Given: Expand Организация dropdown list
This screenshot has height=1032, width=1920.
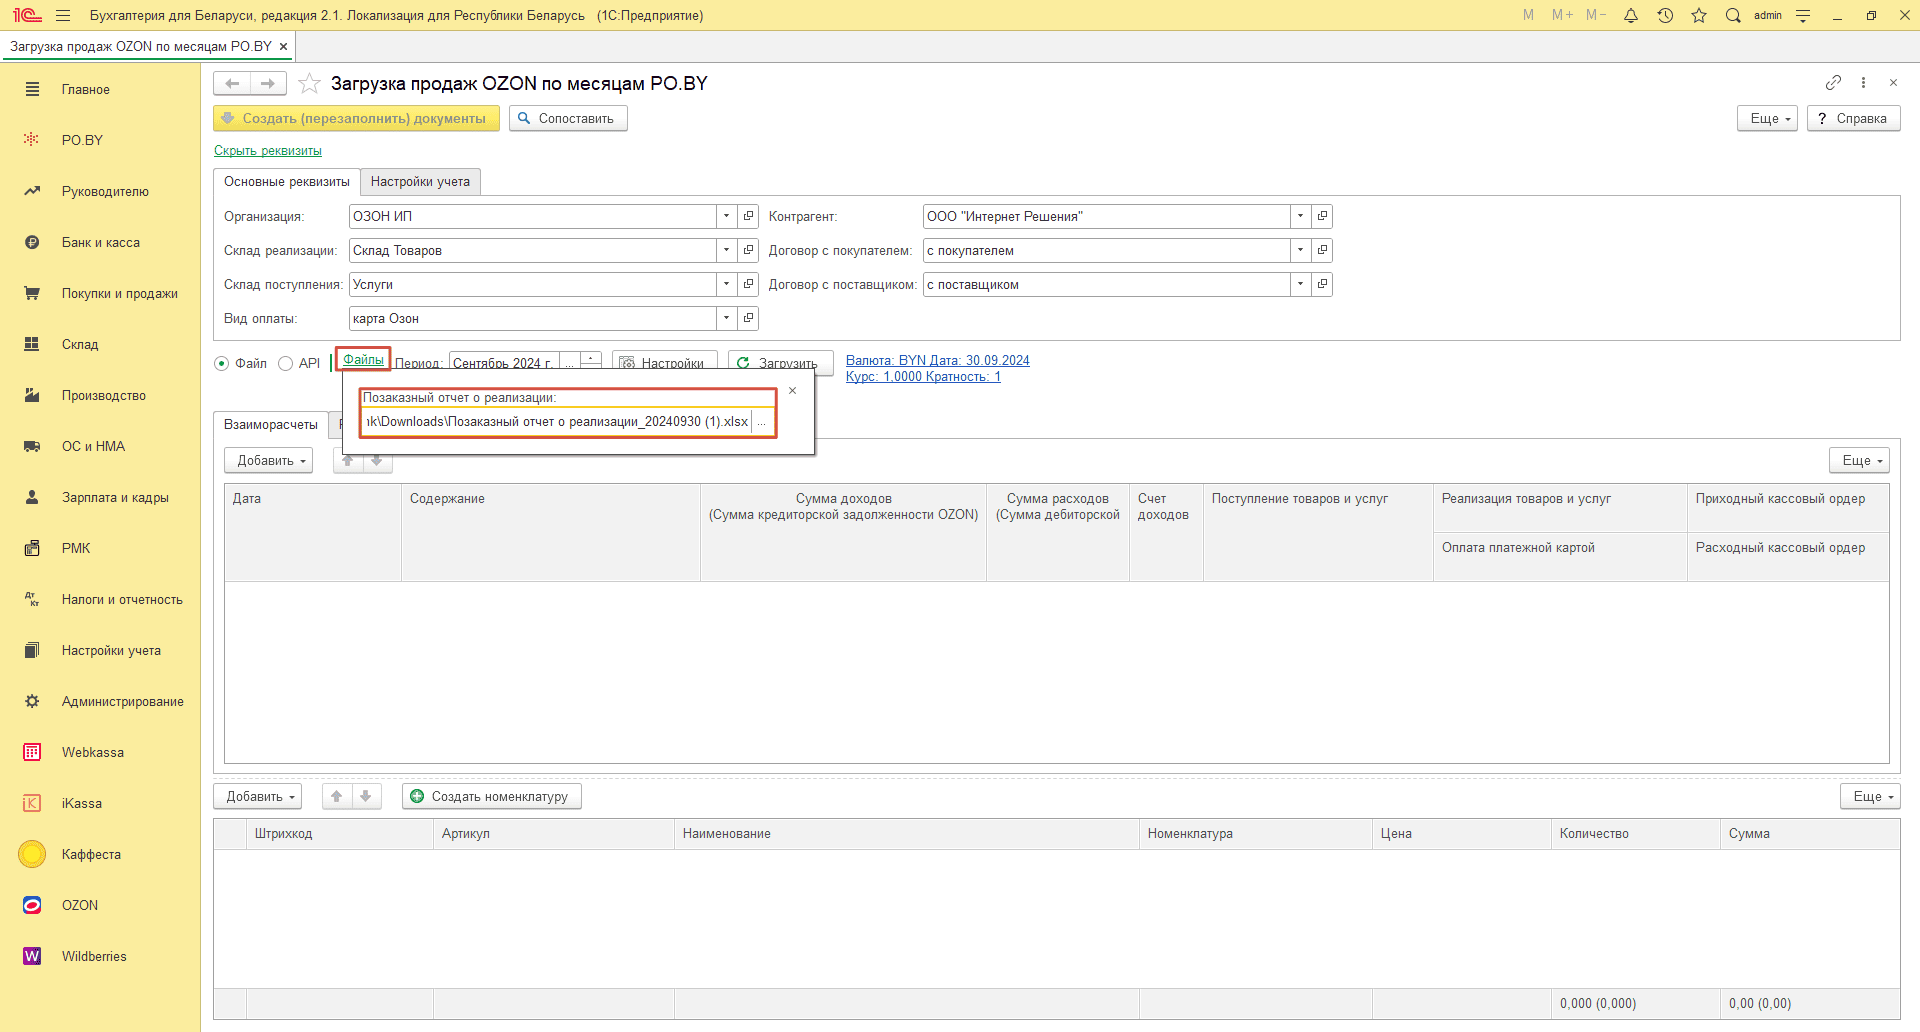Looking at the screenshot, I should 727,216.
